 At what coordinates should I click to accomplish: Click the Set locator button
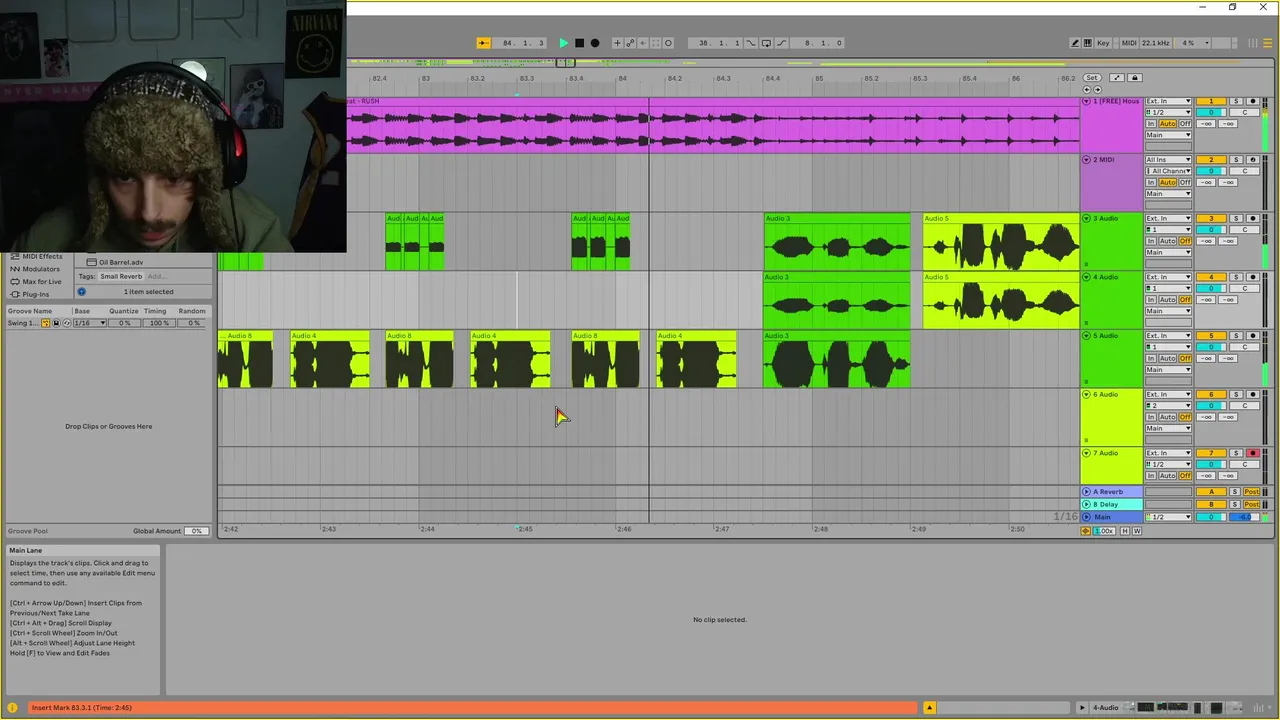tap(1091, 78)
